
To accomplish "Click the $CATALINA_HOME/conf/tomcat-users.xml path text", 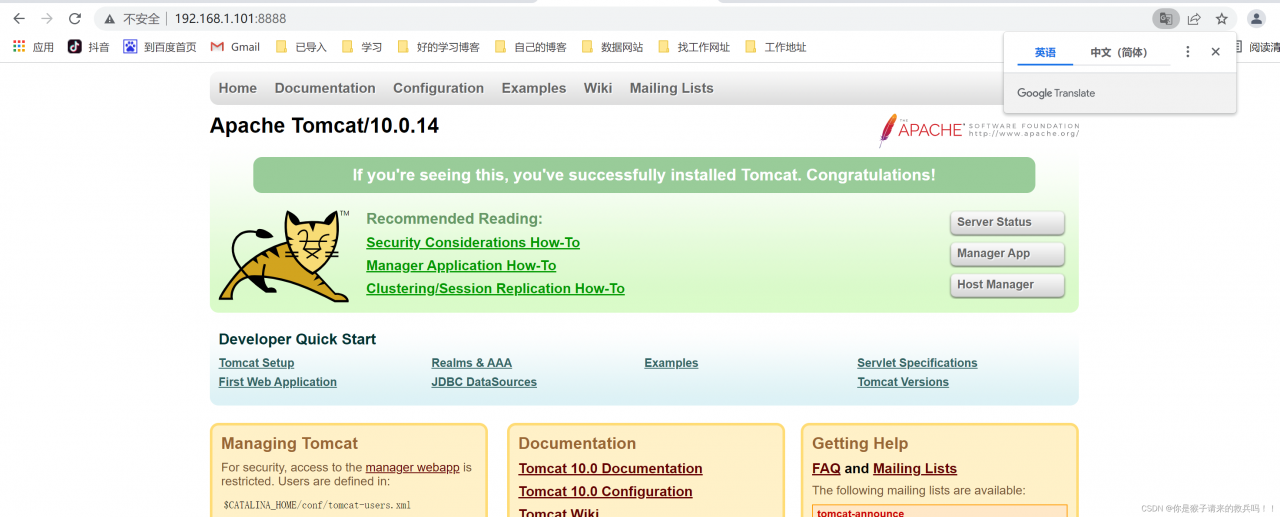I will (317, 505).
